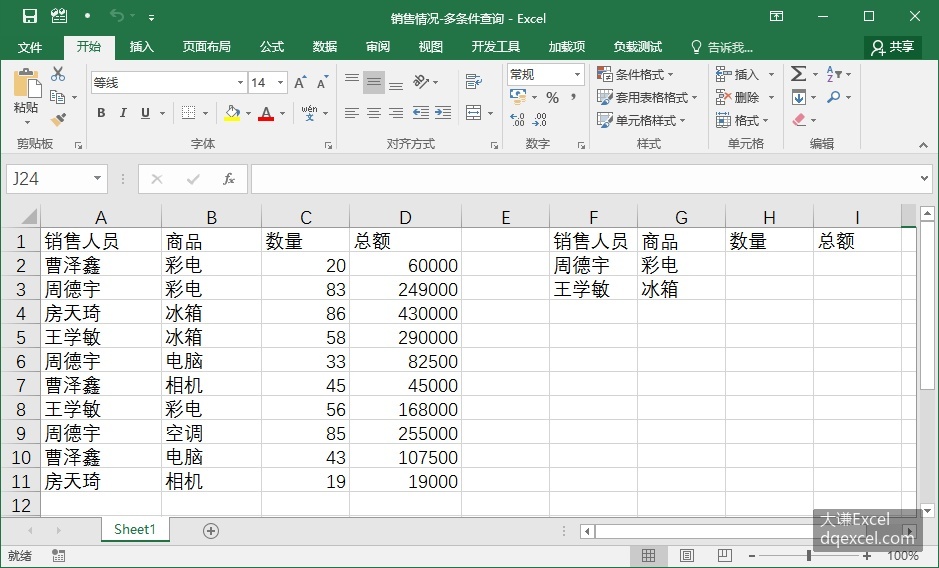Toggle Bold formatting
939x568 pixels.
101,113
